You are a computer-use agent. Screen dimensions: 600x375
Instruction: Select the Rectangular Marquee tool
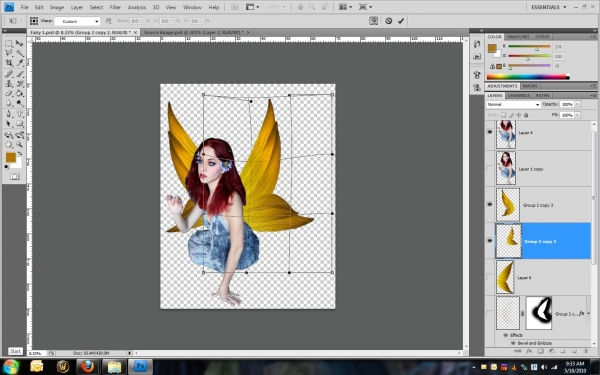[x=9, y=44]
